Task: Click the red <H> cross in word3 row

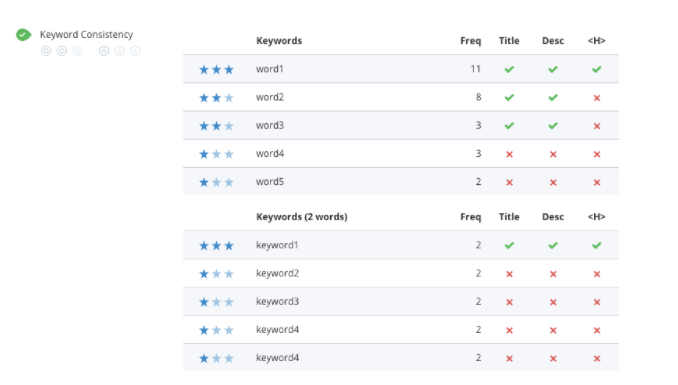Action: point(597,126)
